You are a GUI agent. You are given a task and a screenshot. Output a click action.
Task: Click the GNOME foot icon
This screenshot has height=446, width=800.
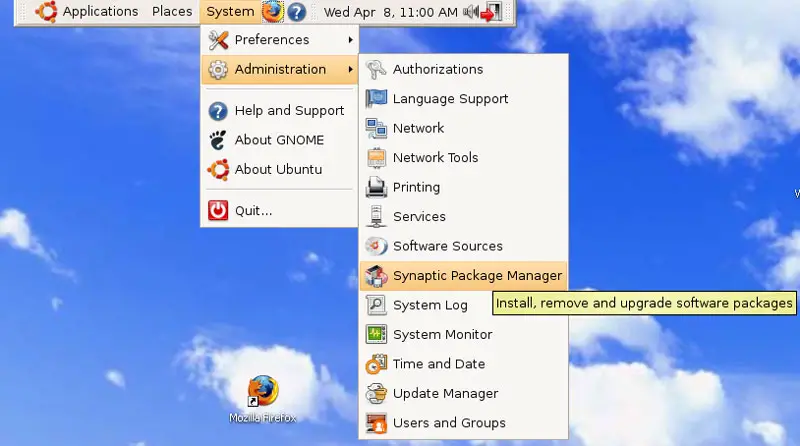tap(218, 140)
